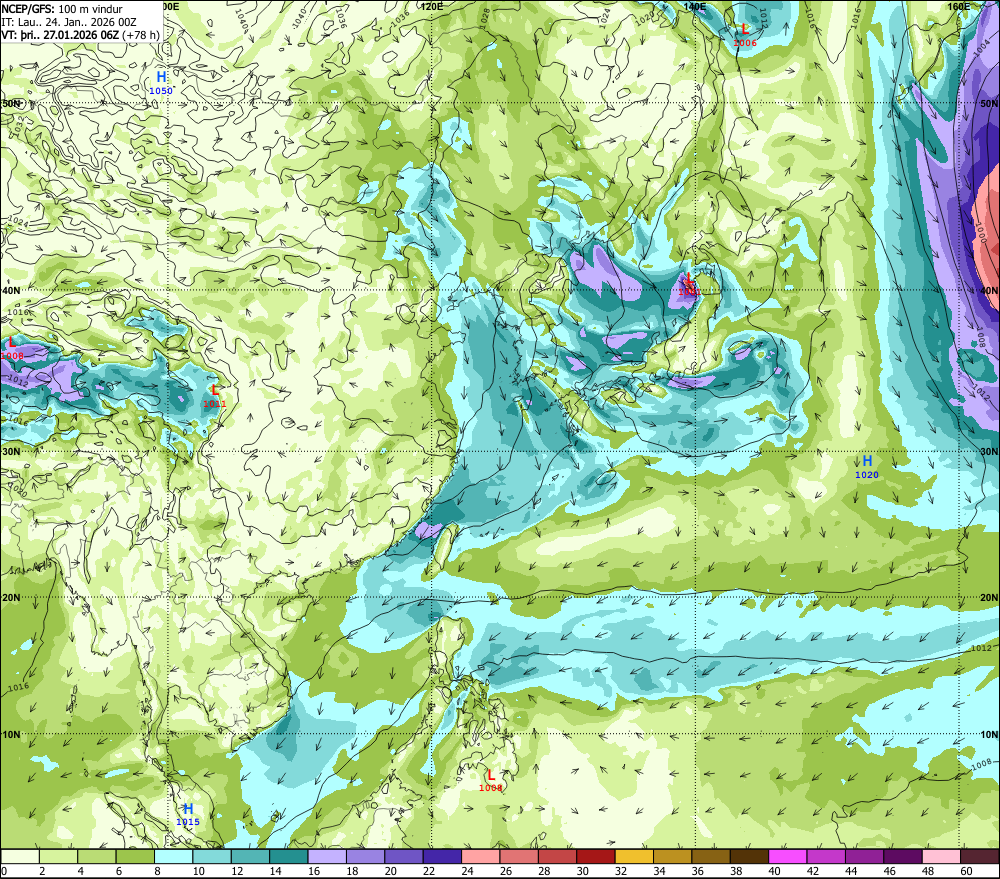This screenshot has width=1000, height=879.
Task: Pick the brown swatch between 36 and 38
Action: click(x=711, y=856)
